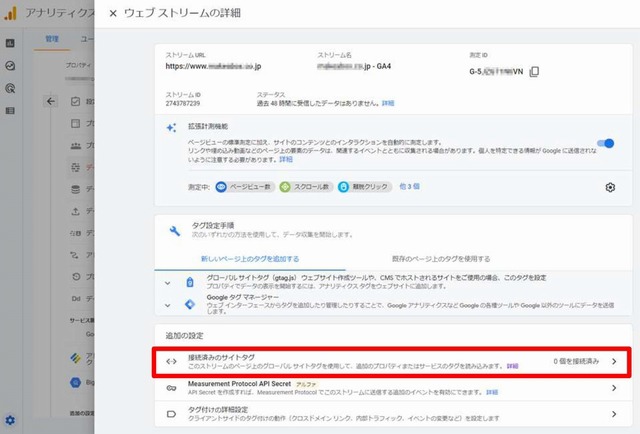Screen dimensions: 640x434
Task: Click the Property Access Management people icon
Action: (76, 145)
